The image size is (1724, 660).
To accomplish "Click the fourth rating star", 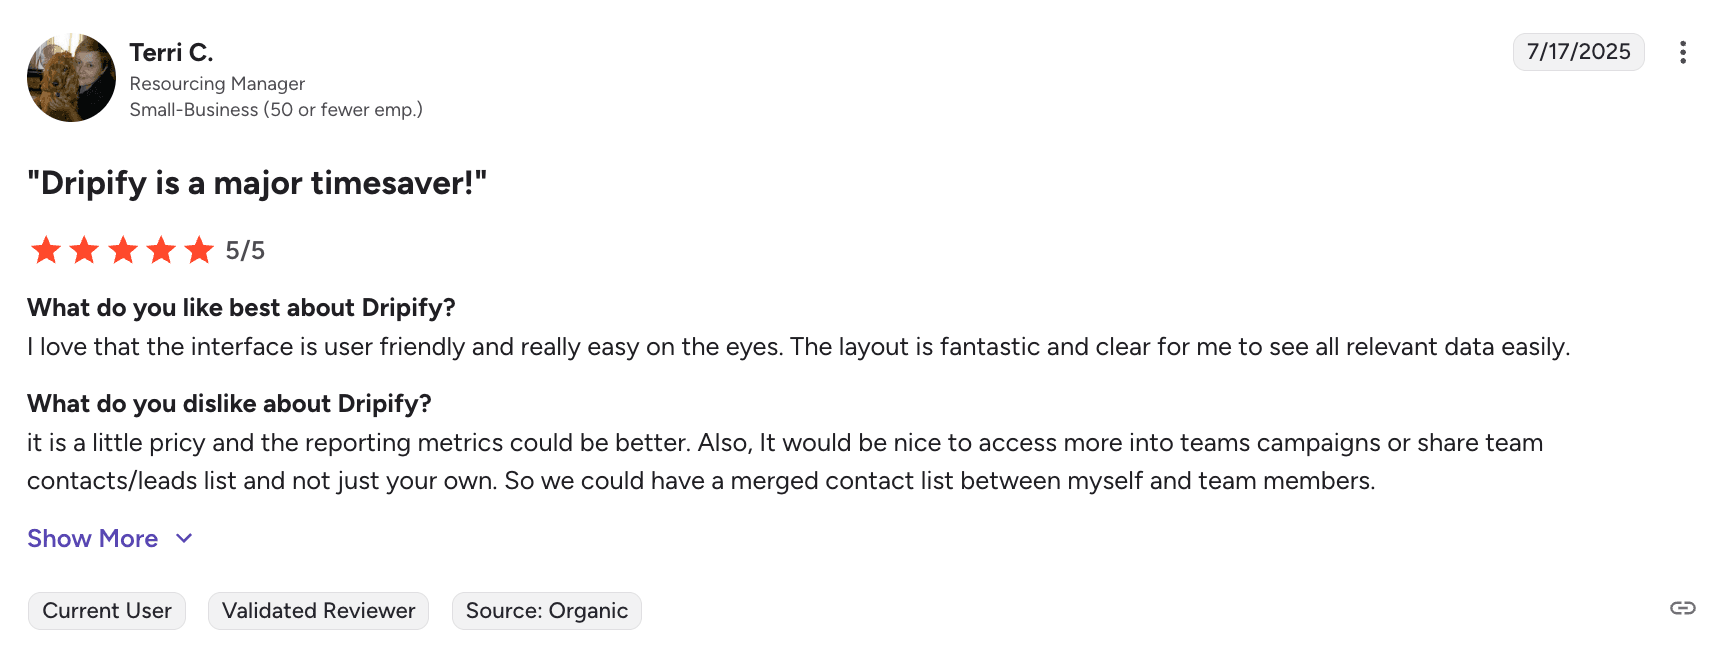I will click(x=161, y=250).
